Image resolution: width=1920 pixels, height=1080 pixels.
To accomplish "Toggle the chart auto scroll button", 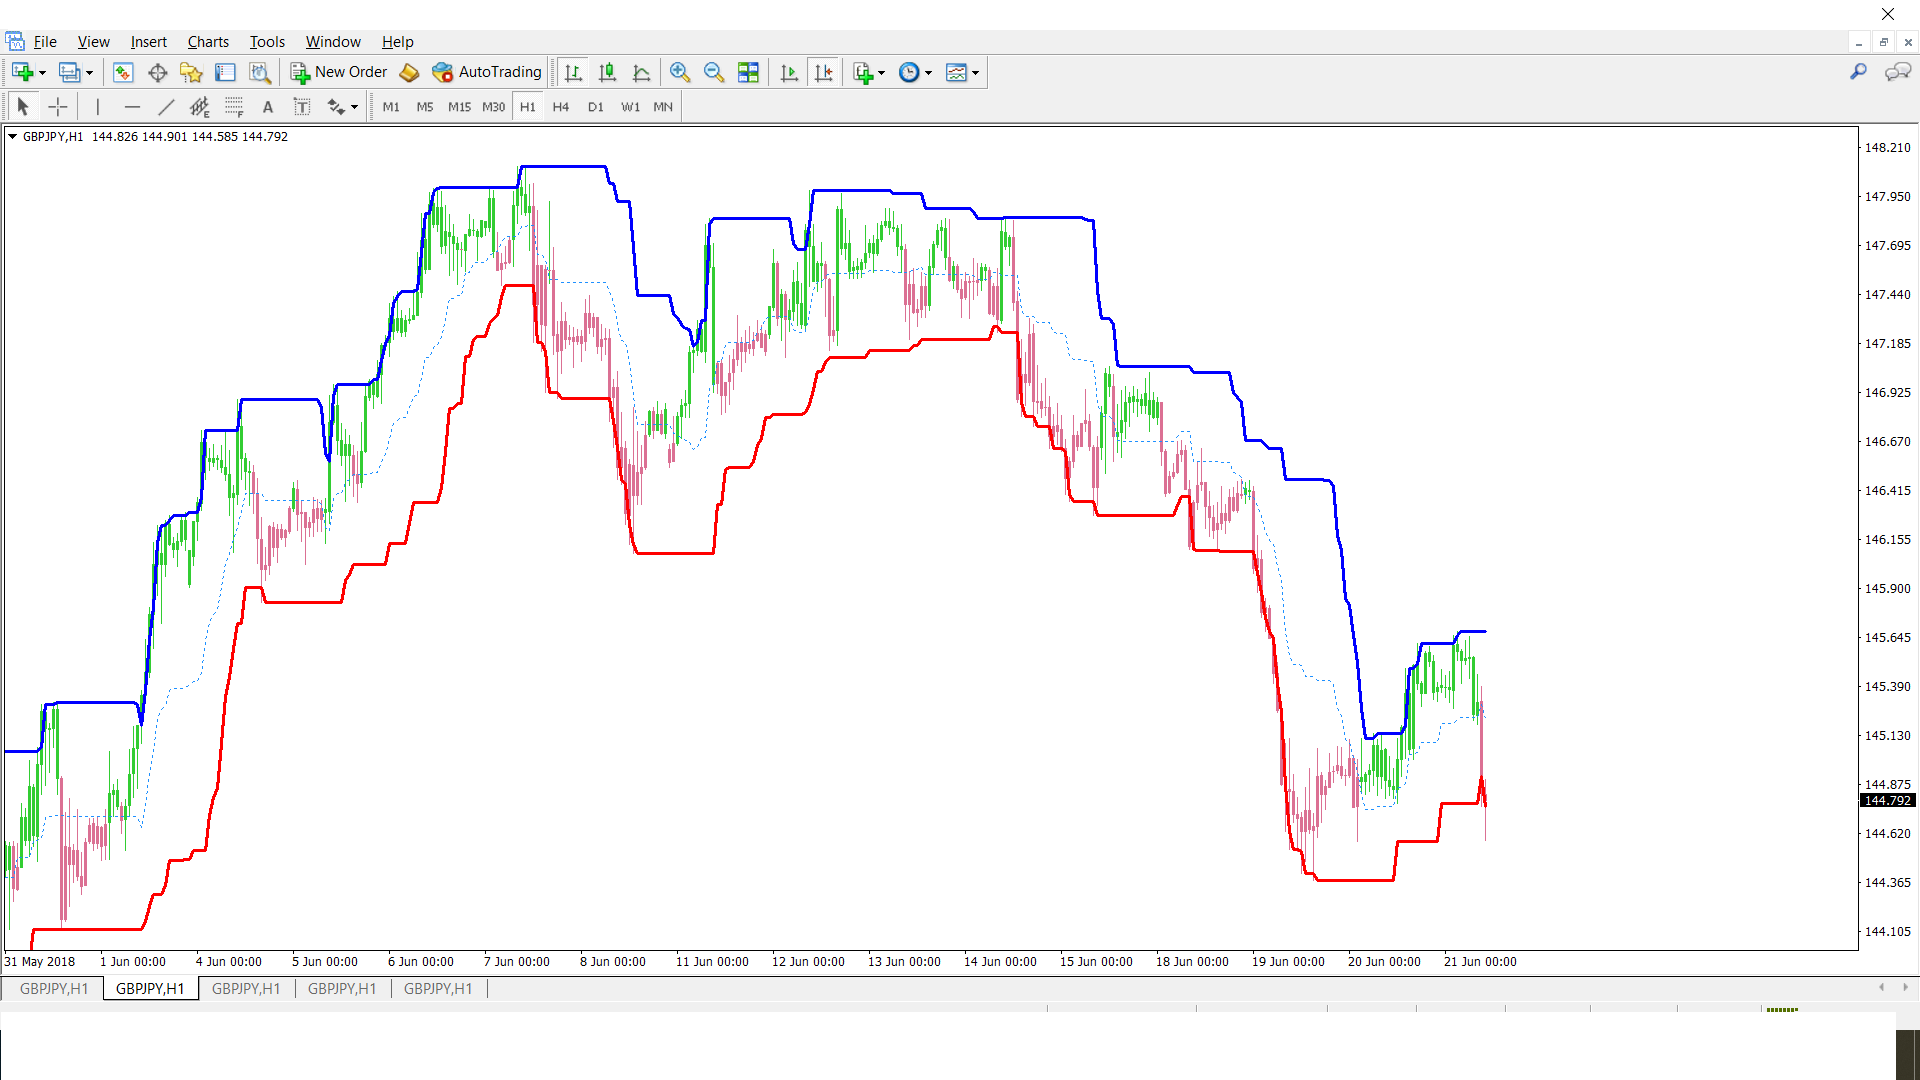I will [x=789, y=72].
